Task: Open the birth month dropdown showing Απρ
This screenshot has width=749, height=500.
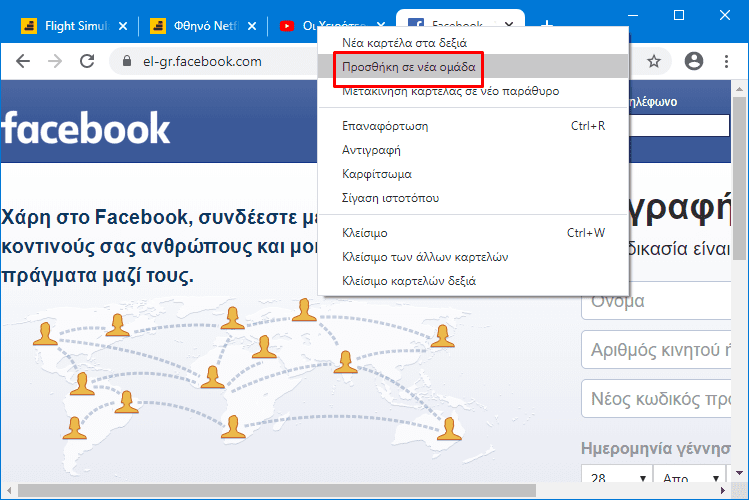Action: tap(690, 474)
